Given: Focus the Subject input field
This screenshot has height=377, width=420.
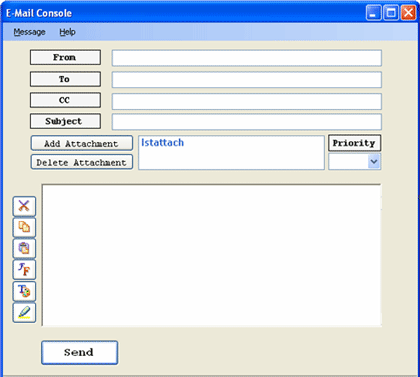Looking at the screenshot, I should 247,122.
